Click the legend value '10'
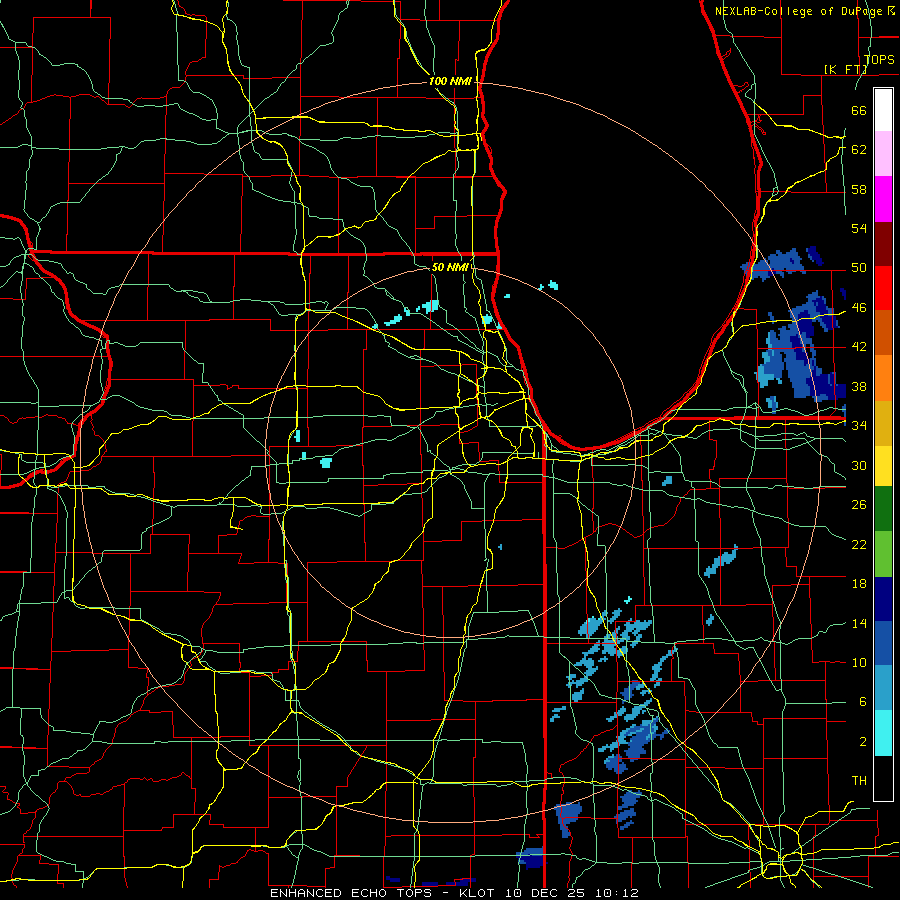 859,662
